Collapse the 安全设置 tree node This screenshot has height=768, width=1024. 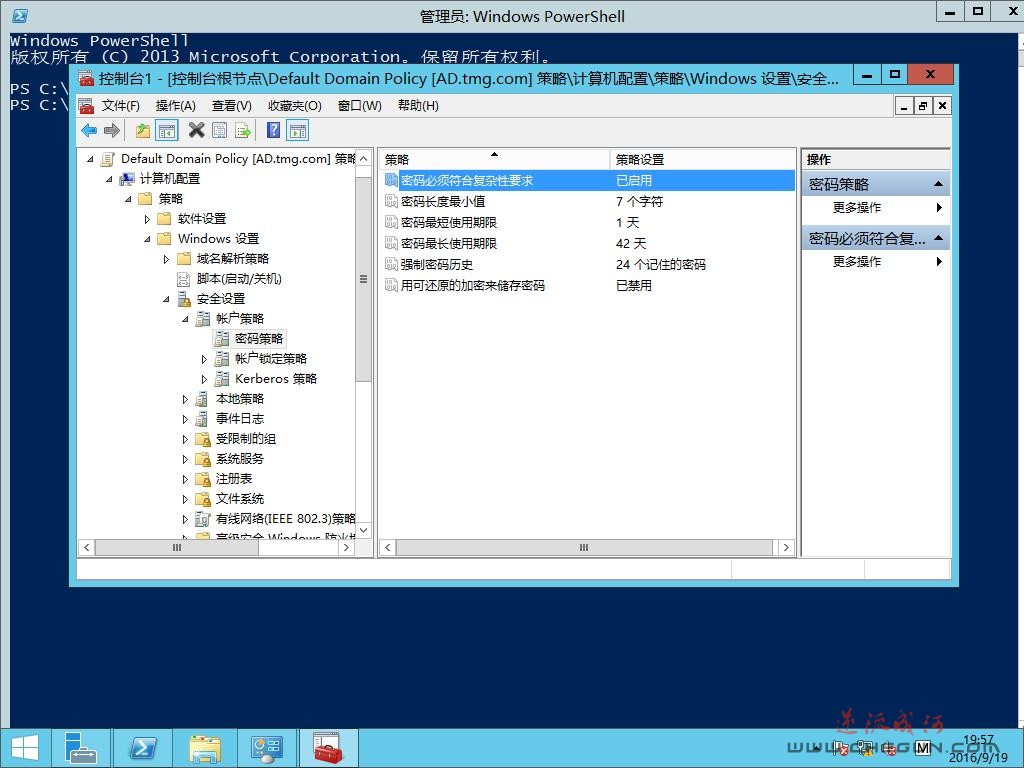click(x=166, y=299)
